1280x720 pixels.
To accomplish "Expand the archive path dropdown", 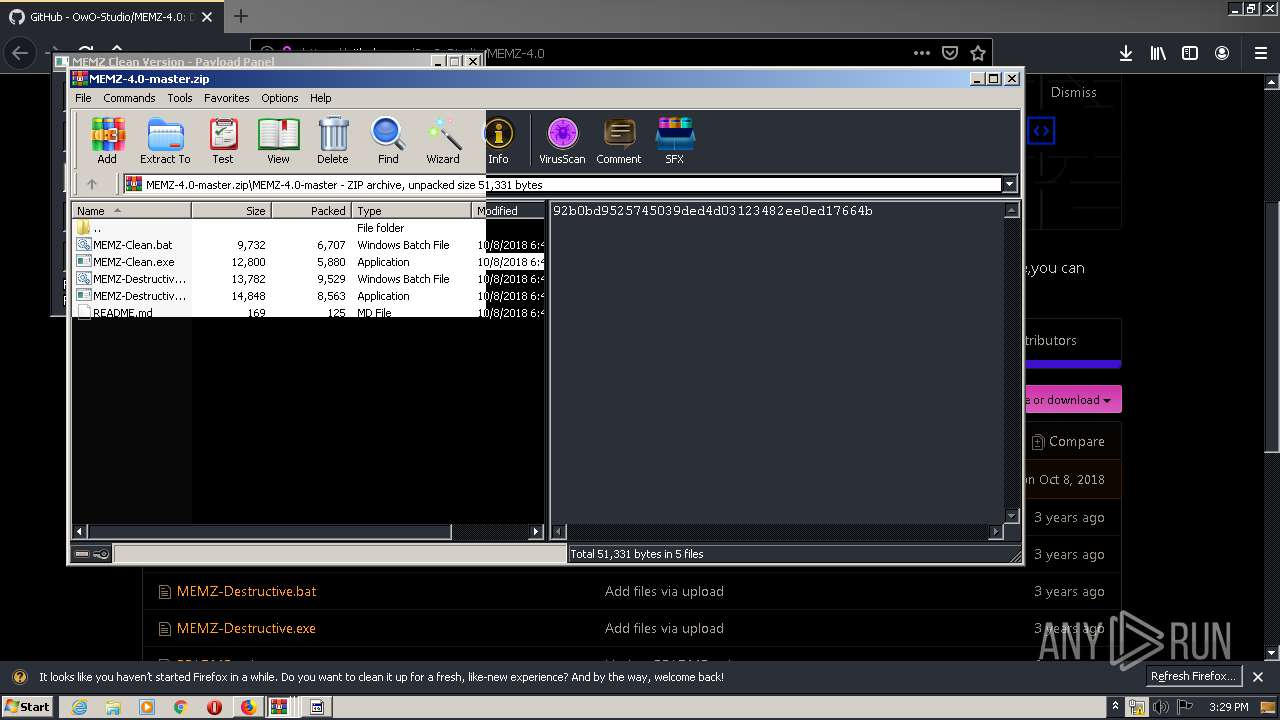I will tap(1010, 184).
